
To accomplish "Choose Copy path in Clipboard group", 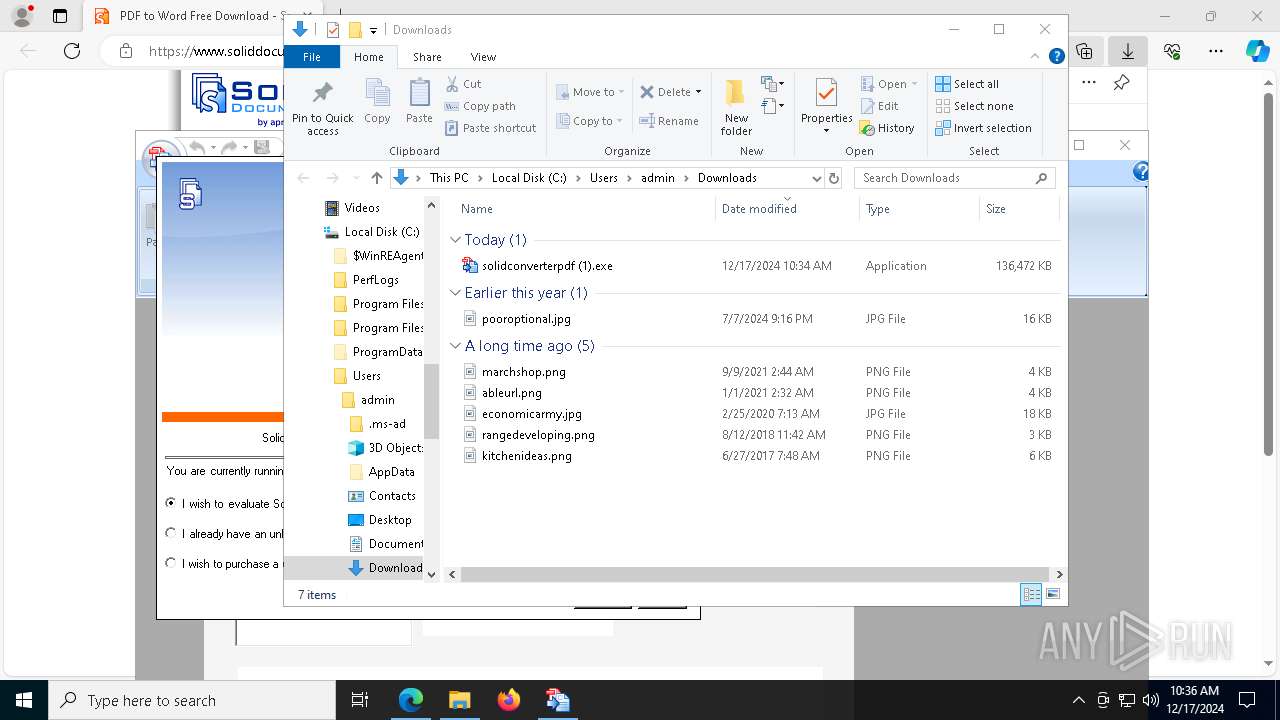I will (x=480, y=106).
